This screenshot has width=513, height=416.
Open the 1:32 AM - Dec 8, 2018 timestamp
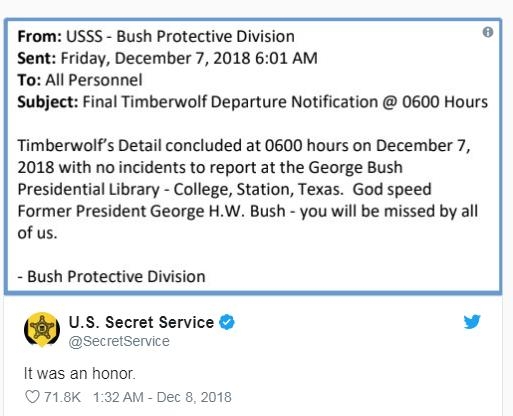(162, 397)
